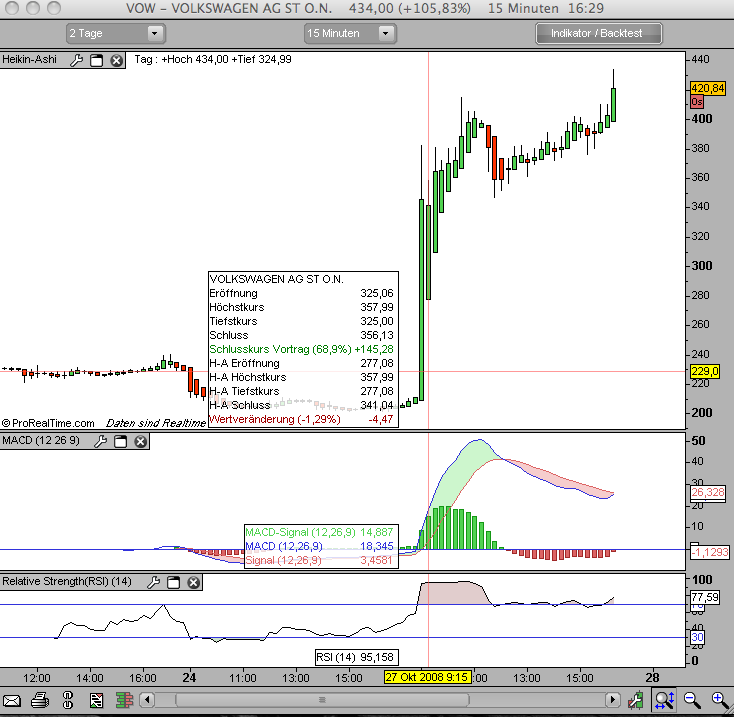Click the horizontal time scrollbar thumb
The width and height of the screenshot is (734, 717).
click(322, 700)
